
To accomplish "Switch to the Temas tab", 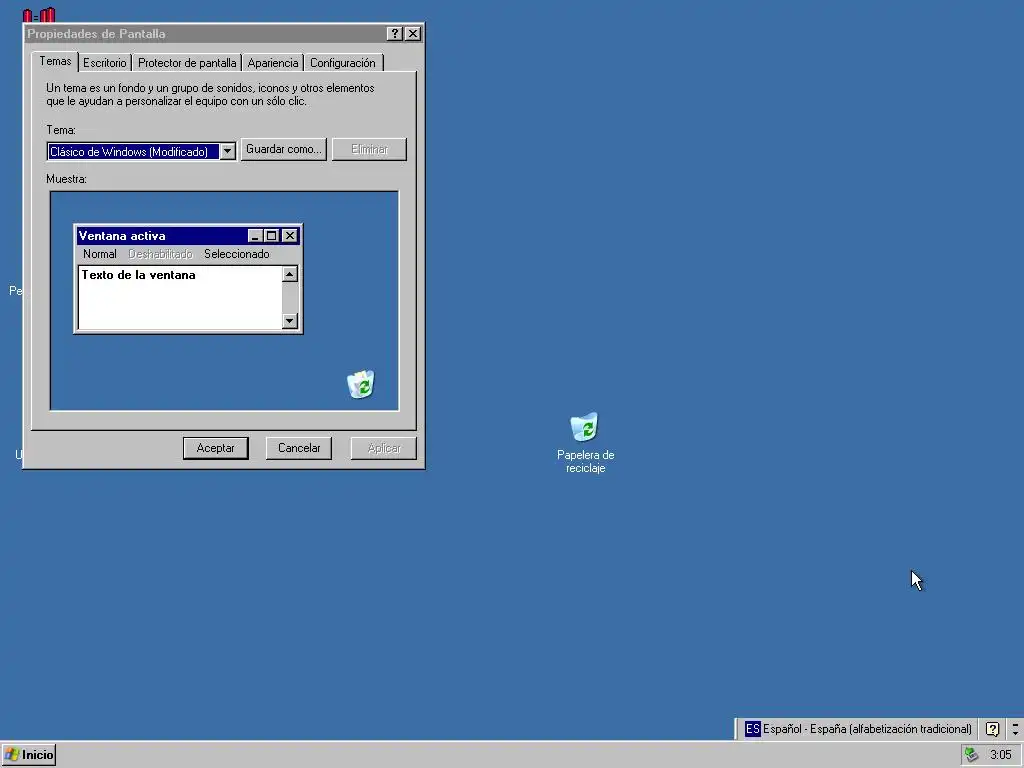I will click(x=55, y=61).
